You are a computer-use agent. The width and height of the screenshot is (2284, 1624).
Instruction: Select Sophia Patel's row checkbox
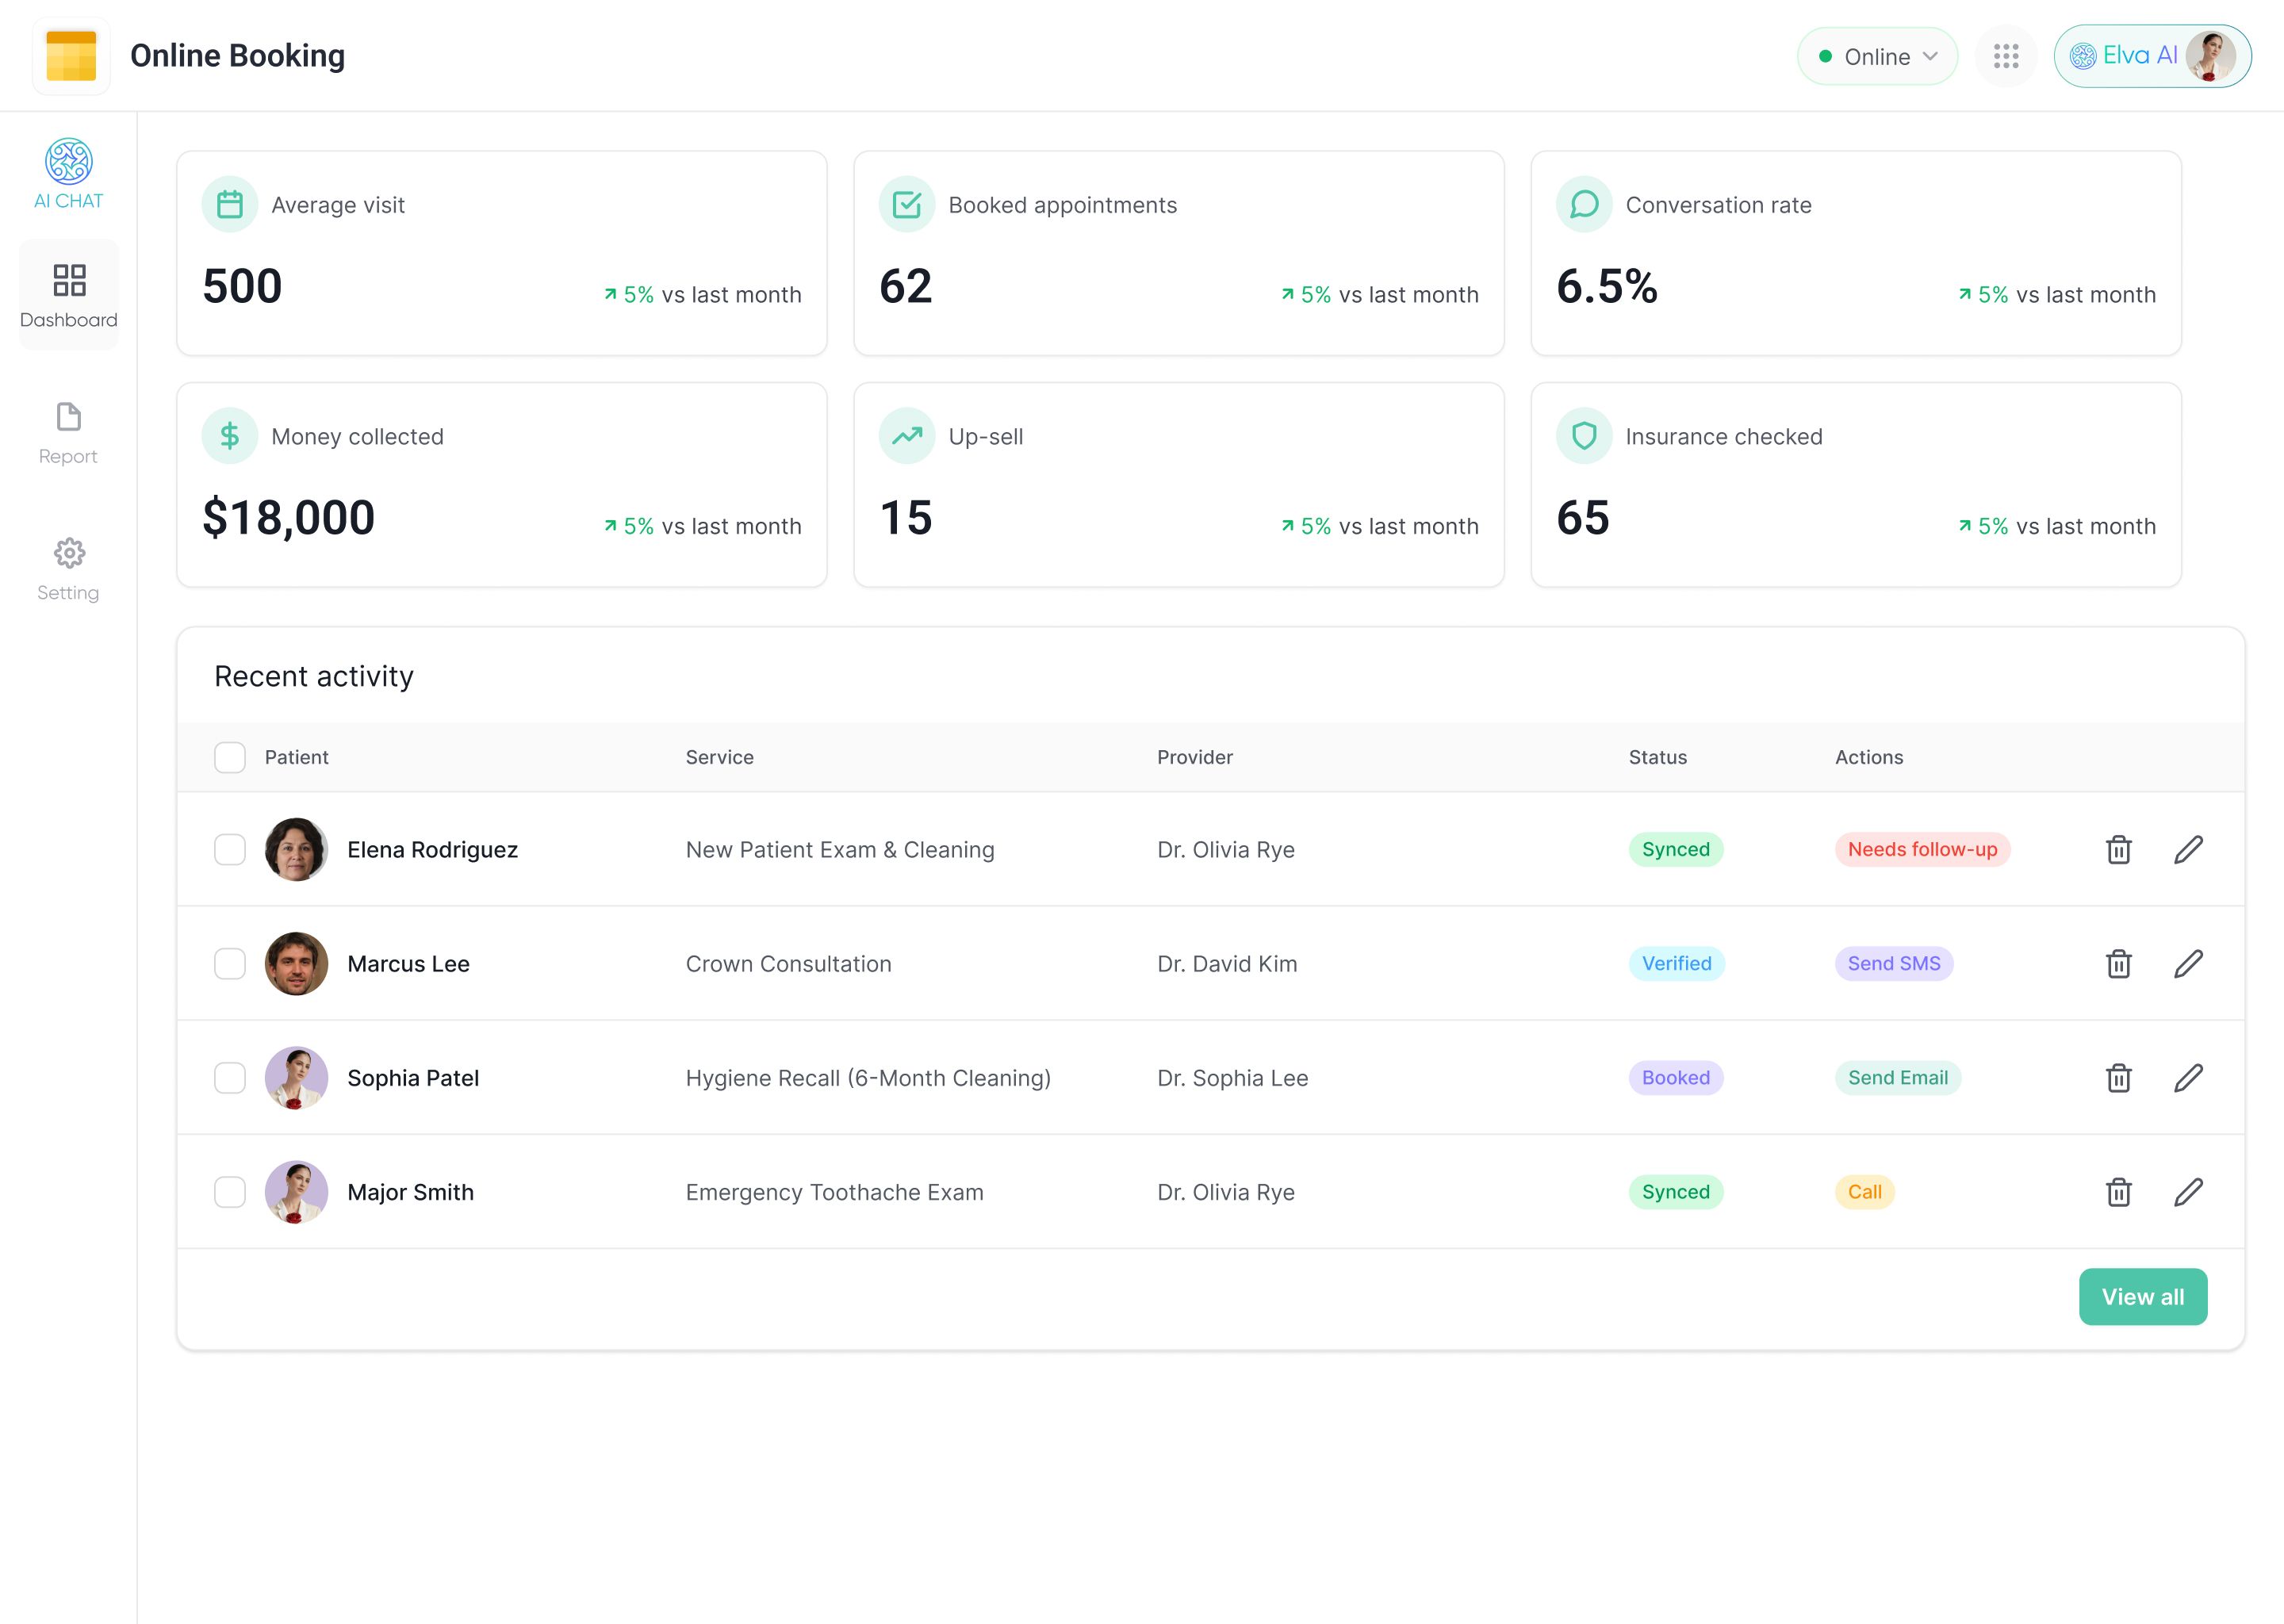(229, 1078)
